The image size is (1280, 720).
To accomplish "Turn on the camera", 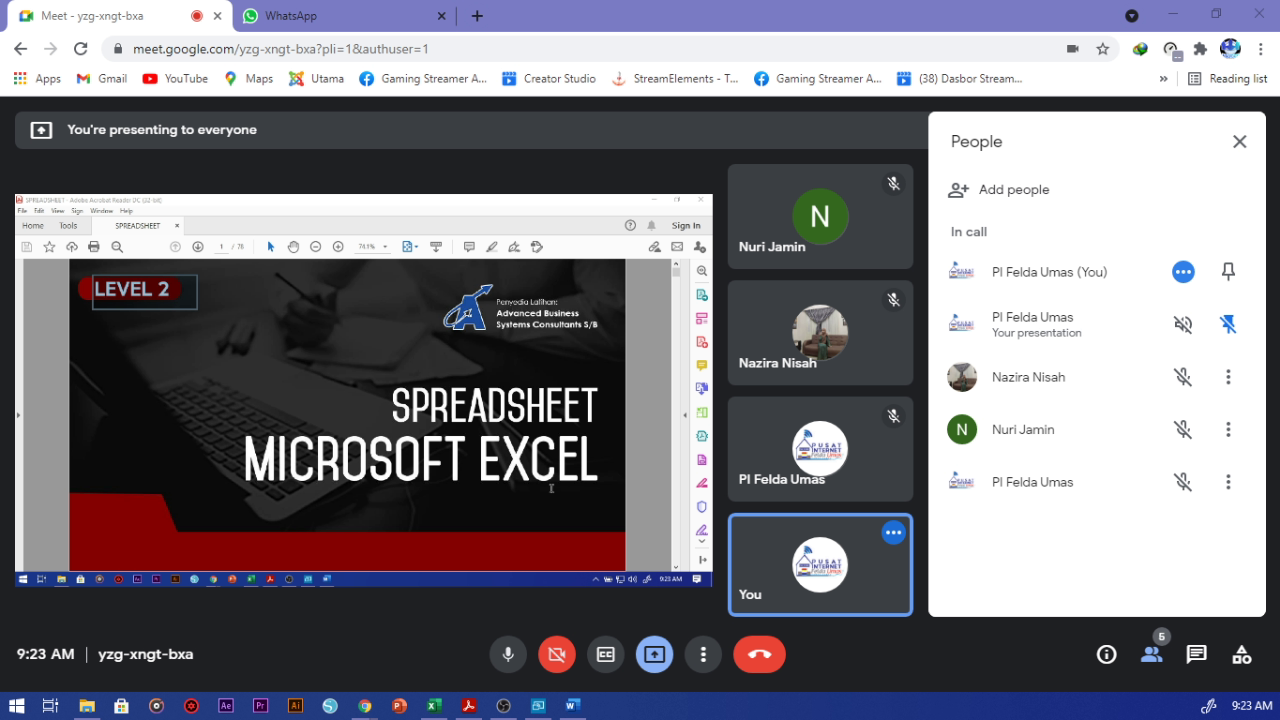I will 557,654.
